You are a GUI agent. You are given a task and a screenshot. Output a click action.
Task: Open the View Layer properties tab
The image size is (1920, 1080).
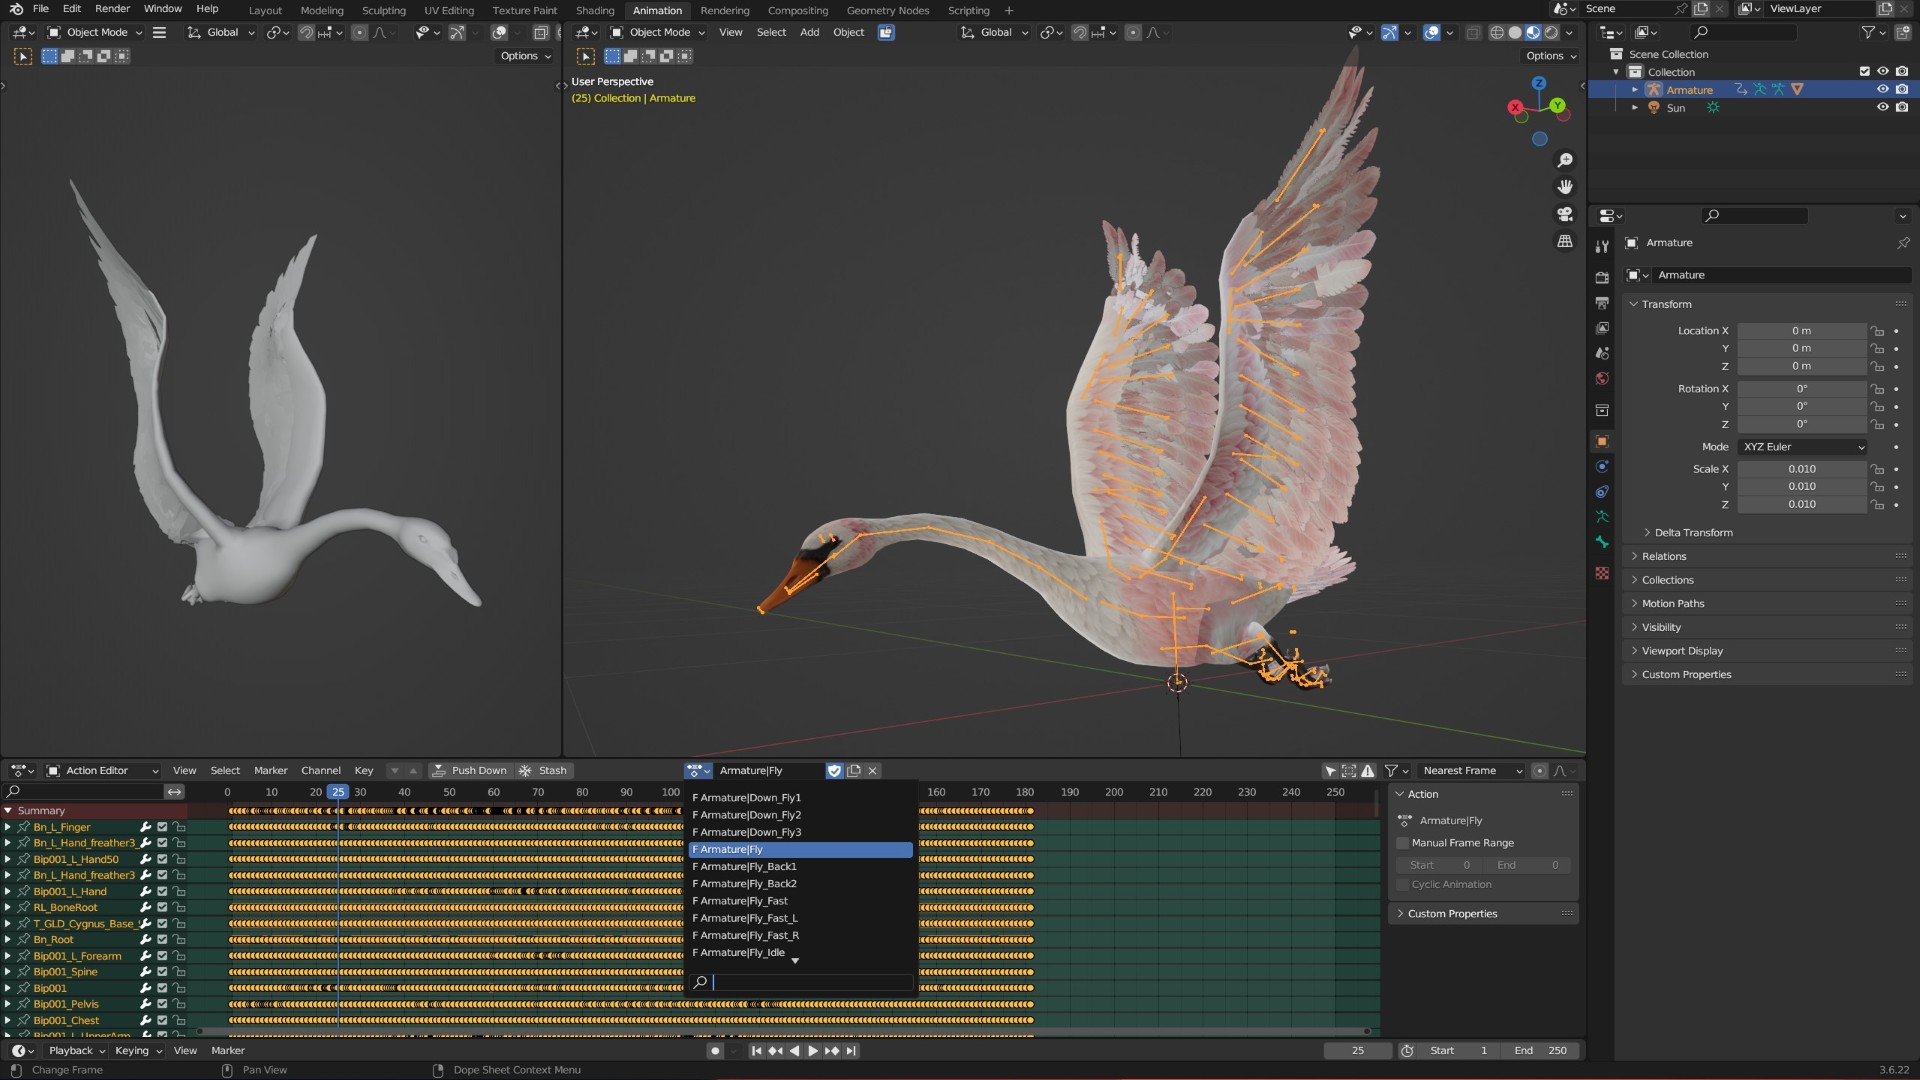tap(1602, 328)
